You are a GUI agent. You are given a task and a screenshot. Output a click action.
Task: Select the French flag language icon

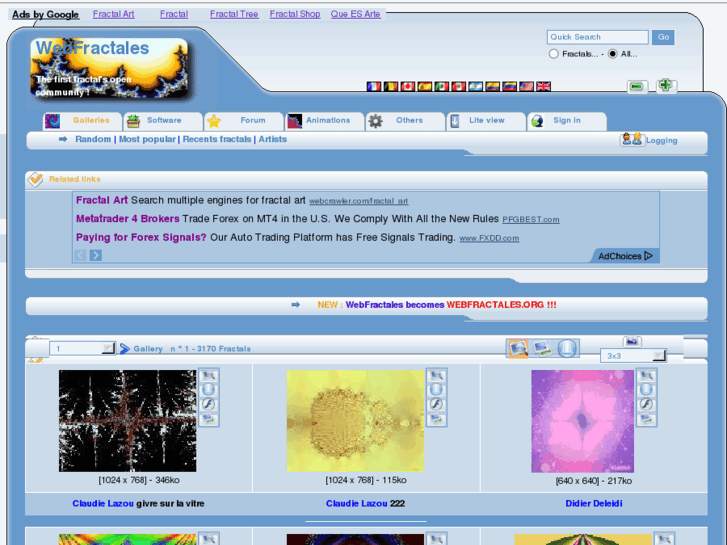click(x=373, y=87)
